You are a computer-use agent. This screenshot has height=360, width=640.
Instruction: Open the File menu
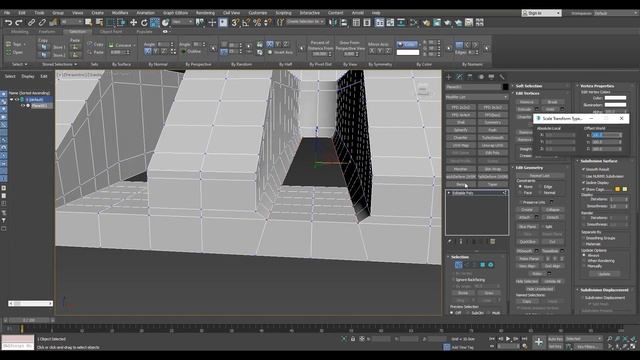pyautogui.click(x=7, y=13)
